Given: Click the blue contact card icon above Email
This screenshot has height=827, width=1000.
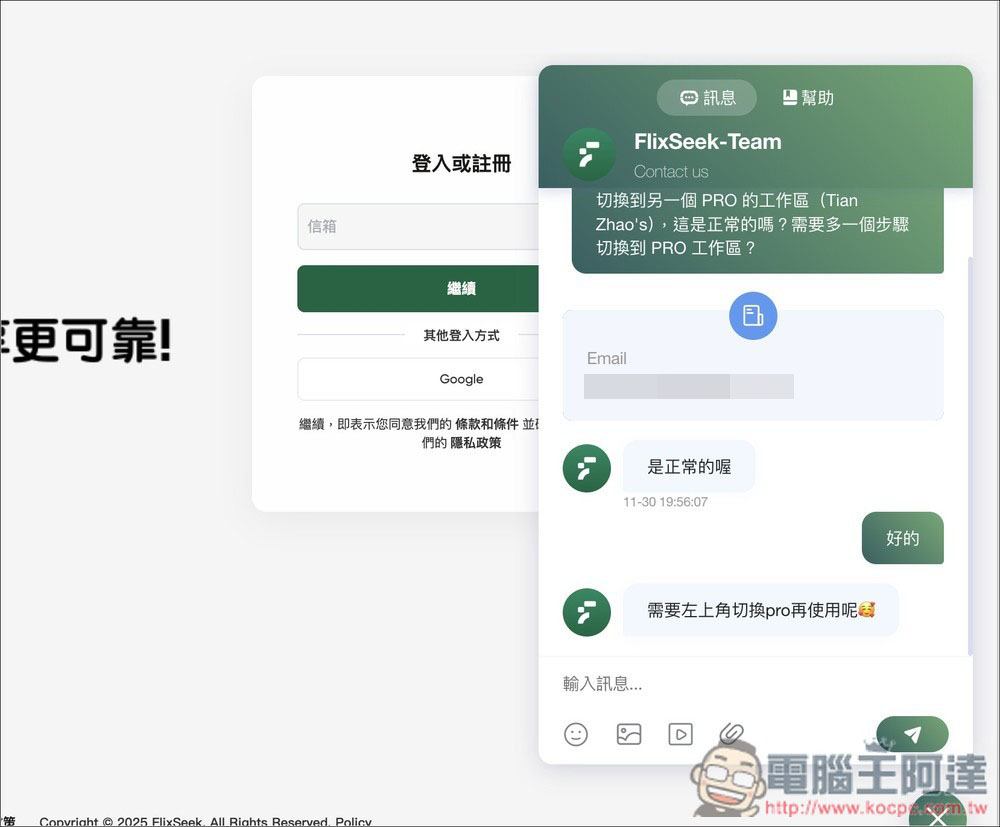Looking at the screenshot, I should [x=753, y=316].
